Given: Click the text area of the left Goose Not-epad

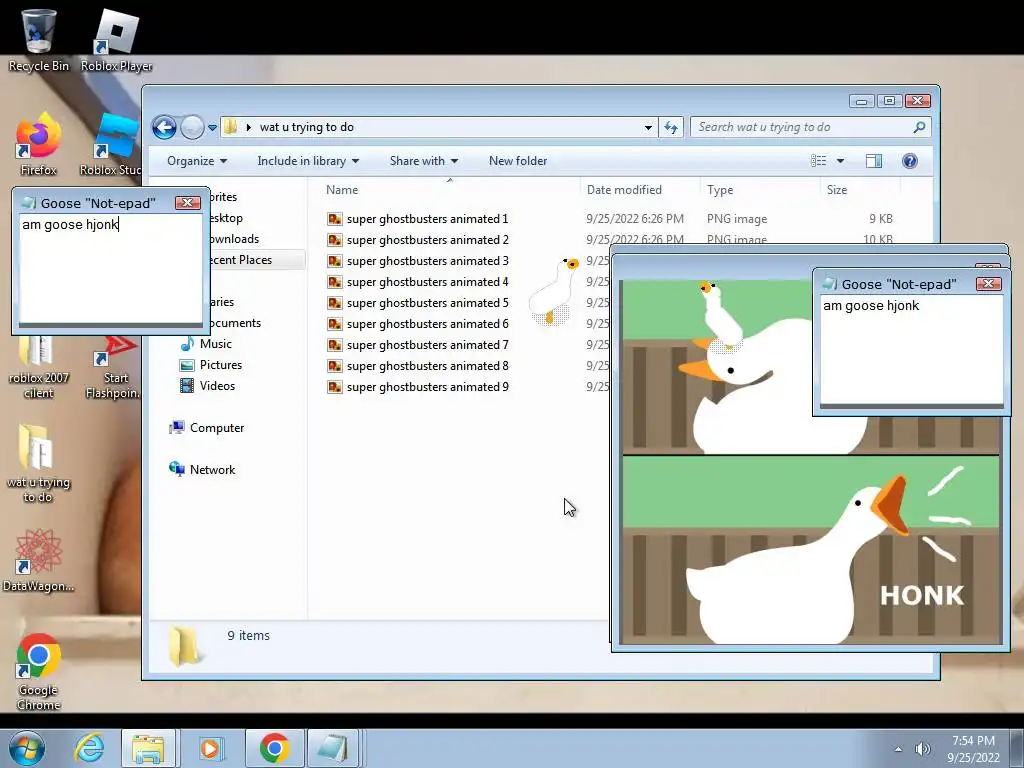Looking at the screenshot, I should pyautogui.click(x=110, y=268).
